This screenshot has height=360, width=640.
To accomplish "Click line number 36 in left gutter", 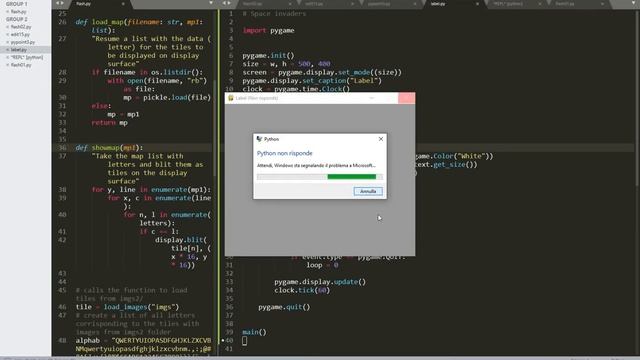I will 62,148.
